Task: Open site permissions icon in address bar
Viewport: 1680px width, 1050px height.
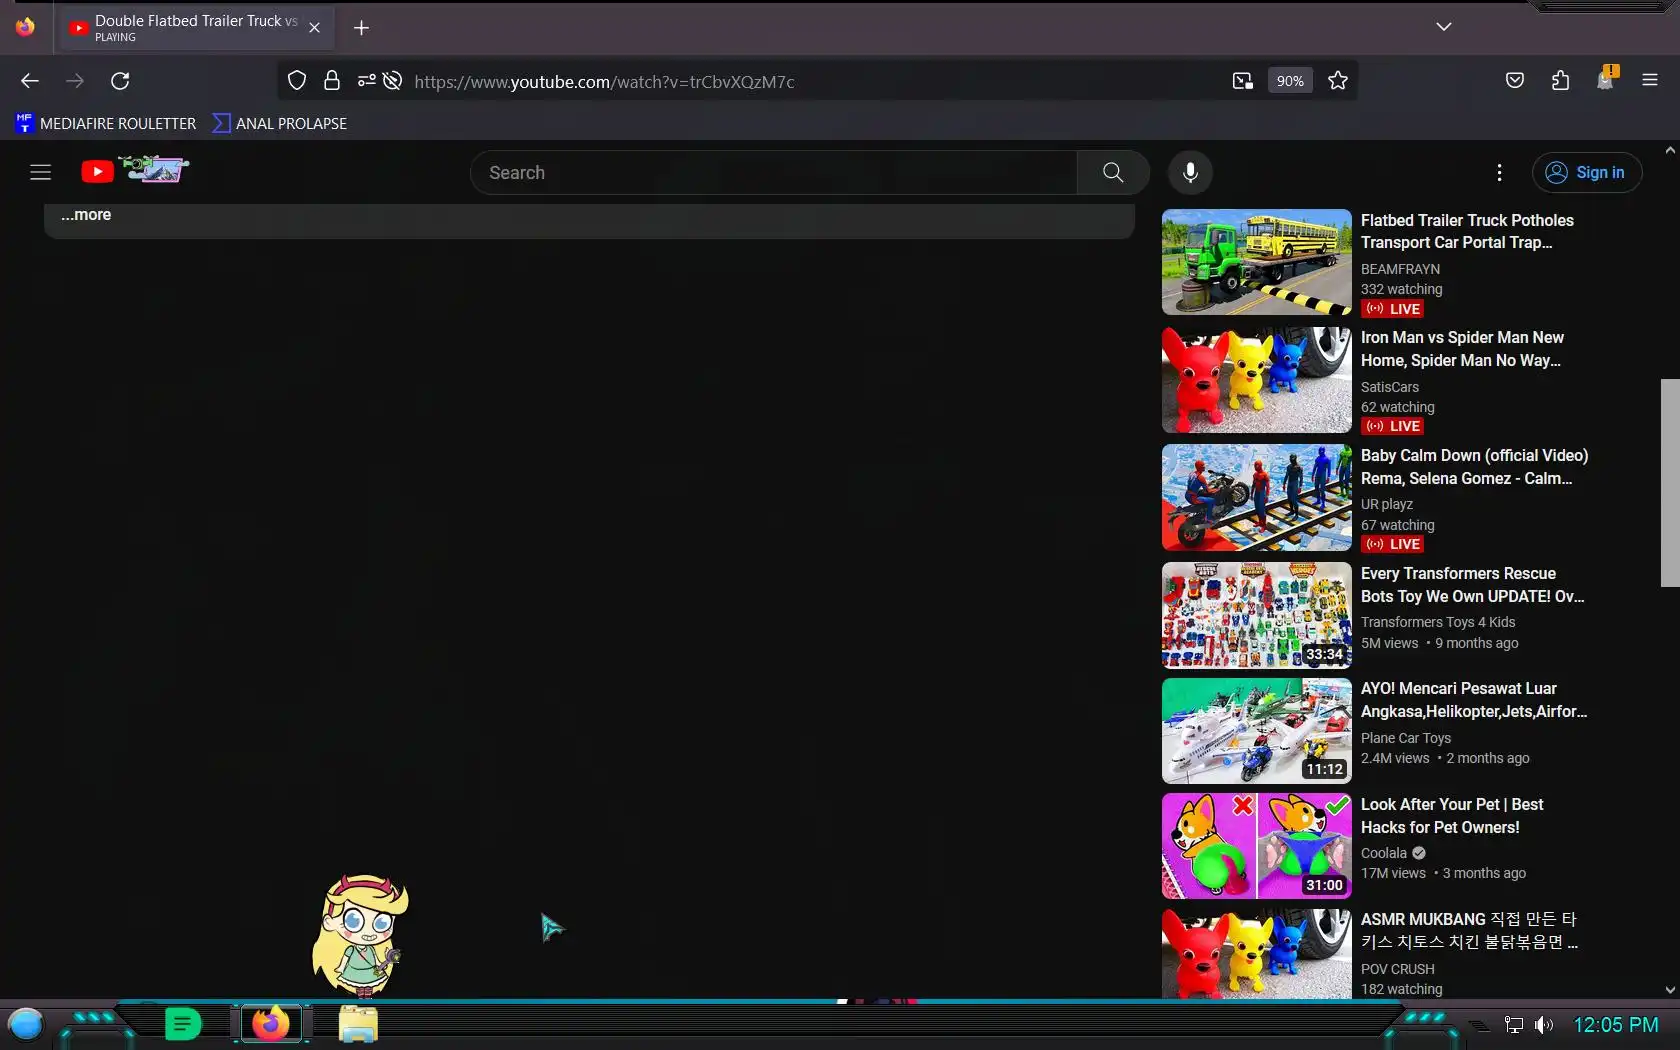Action: click(x=367, y=81)
